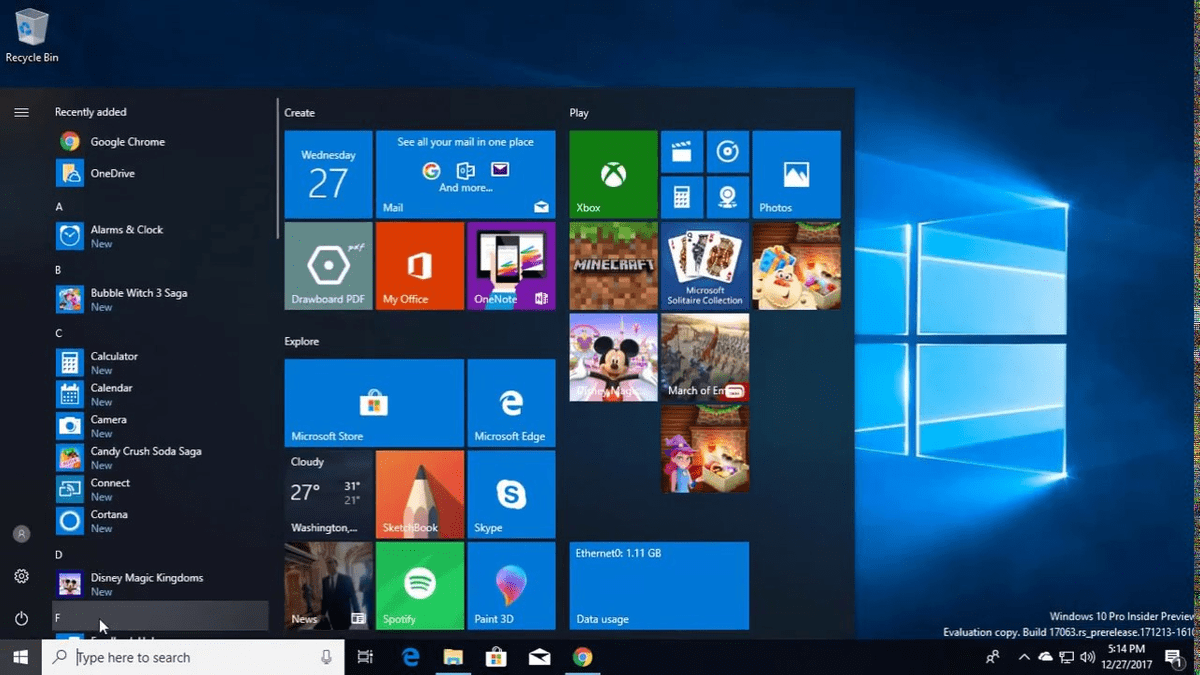Open the Skype tile

click(511, 494)
